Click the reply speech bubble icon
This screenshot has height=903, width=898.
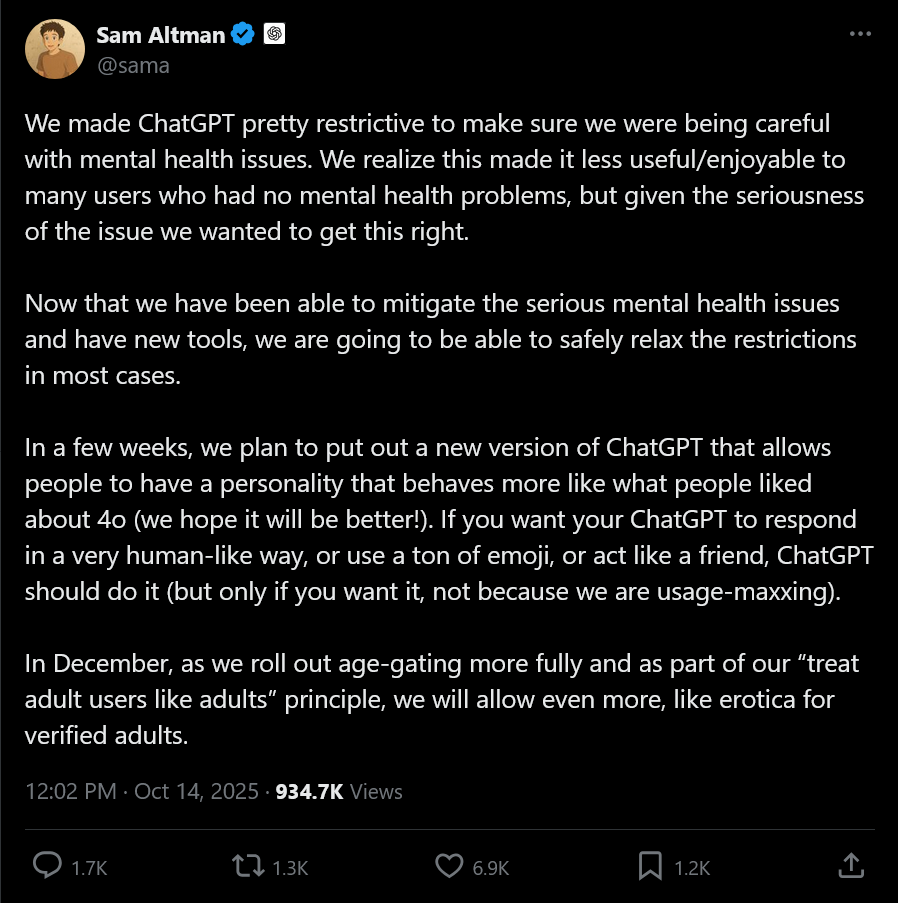point(47,865)
